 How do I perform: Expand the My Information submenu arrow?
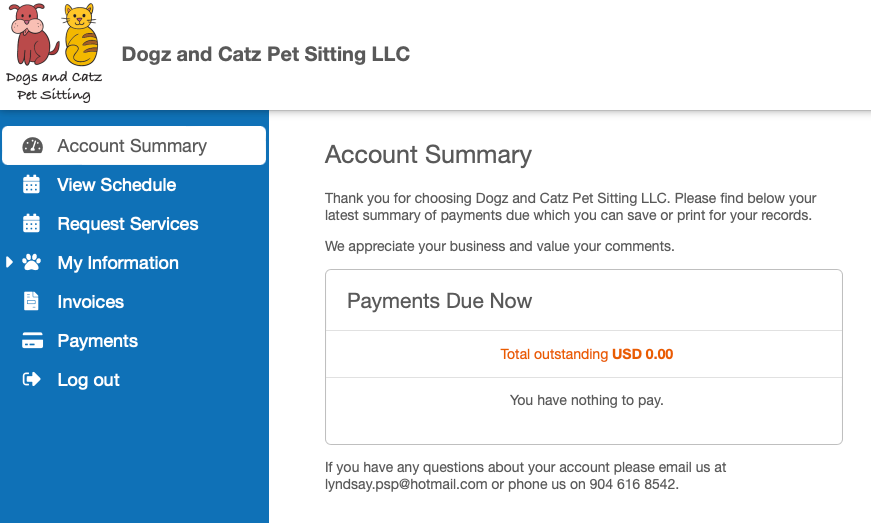pos(9,262)
